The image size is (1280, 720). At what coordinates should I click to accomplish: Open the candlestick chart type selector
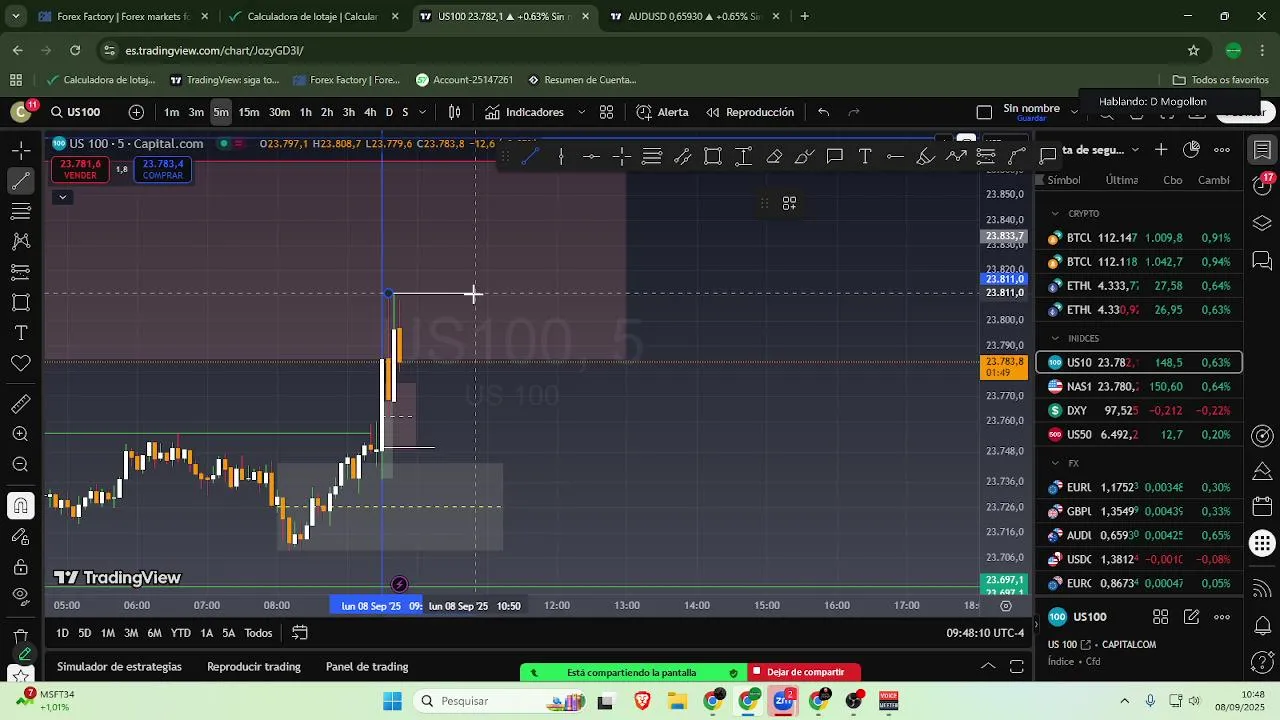point(455,112)
